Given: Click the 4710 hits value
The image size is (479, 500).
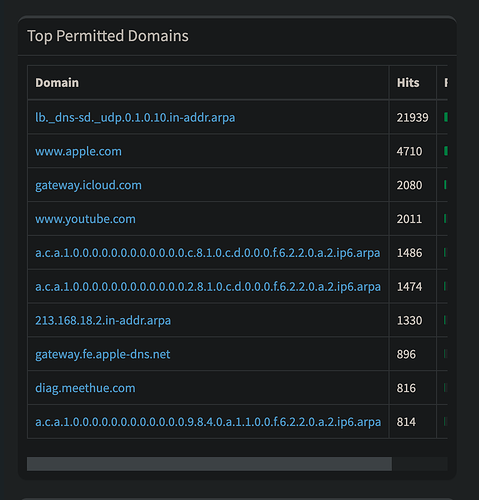Looking at the screenshot, I should [409, 151].
